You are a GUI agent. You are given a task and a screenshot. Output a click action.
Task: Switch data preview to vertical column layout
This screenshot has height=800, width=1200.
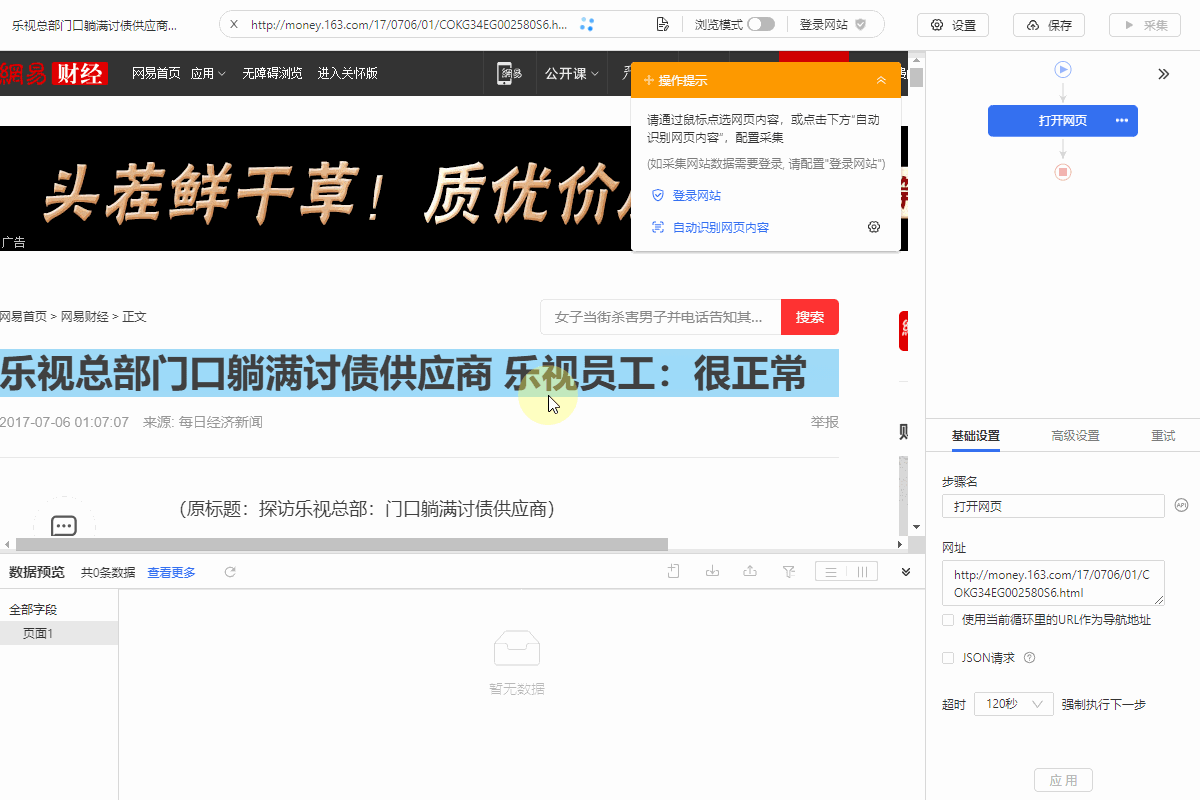click(x=862, y=571)
